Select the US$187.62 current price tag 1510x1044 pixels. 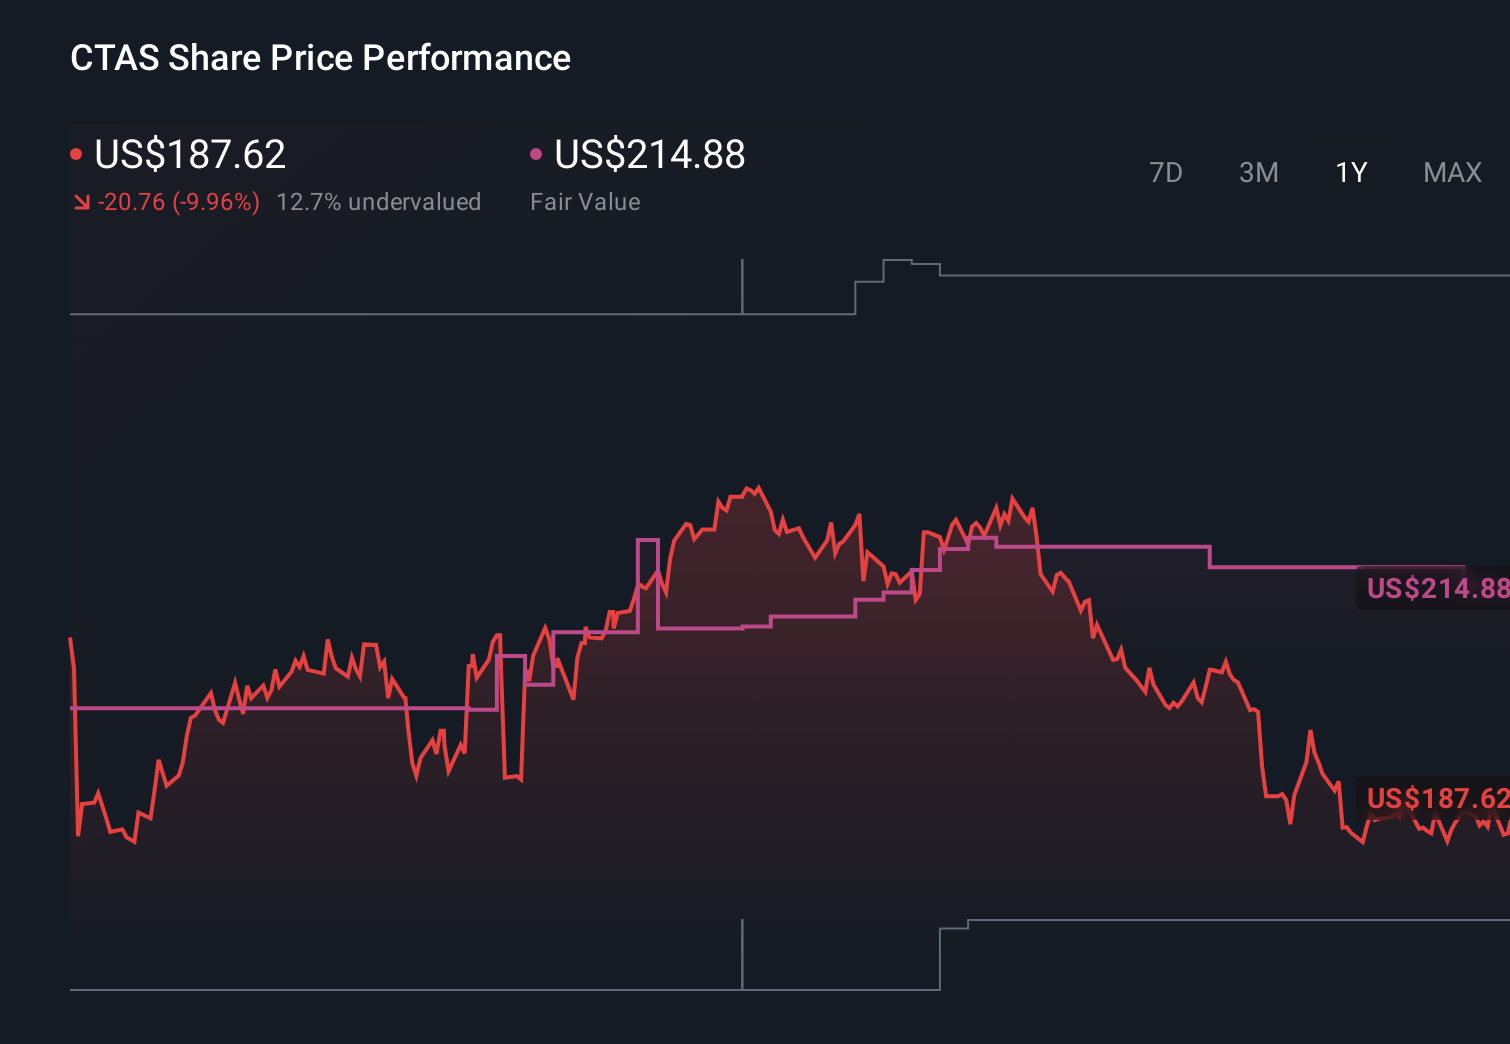[1435, 799]
